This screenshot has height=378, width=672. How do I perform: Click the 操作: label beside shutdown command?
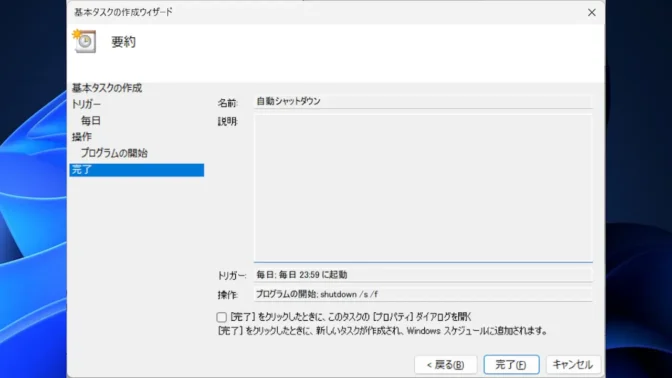227,295
